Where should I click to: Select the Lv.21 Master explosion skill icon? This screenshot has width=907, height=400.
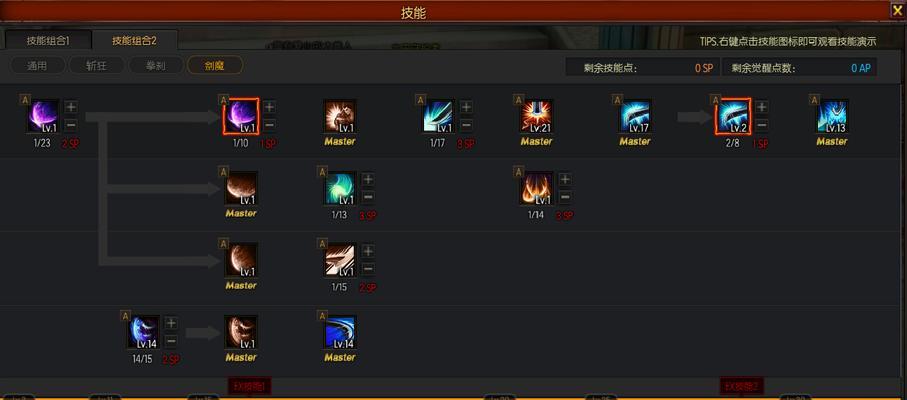pos(536,116)
